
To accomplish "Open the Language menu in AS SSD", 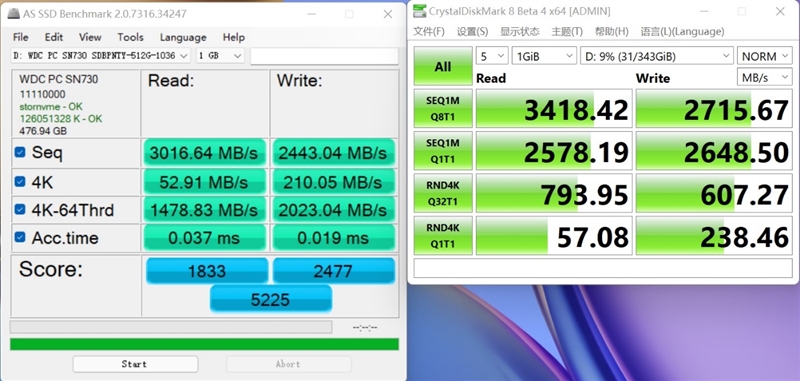I will pos(183,37).
